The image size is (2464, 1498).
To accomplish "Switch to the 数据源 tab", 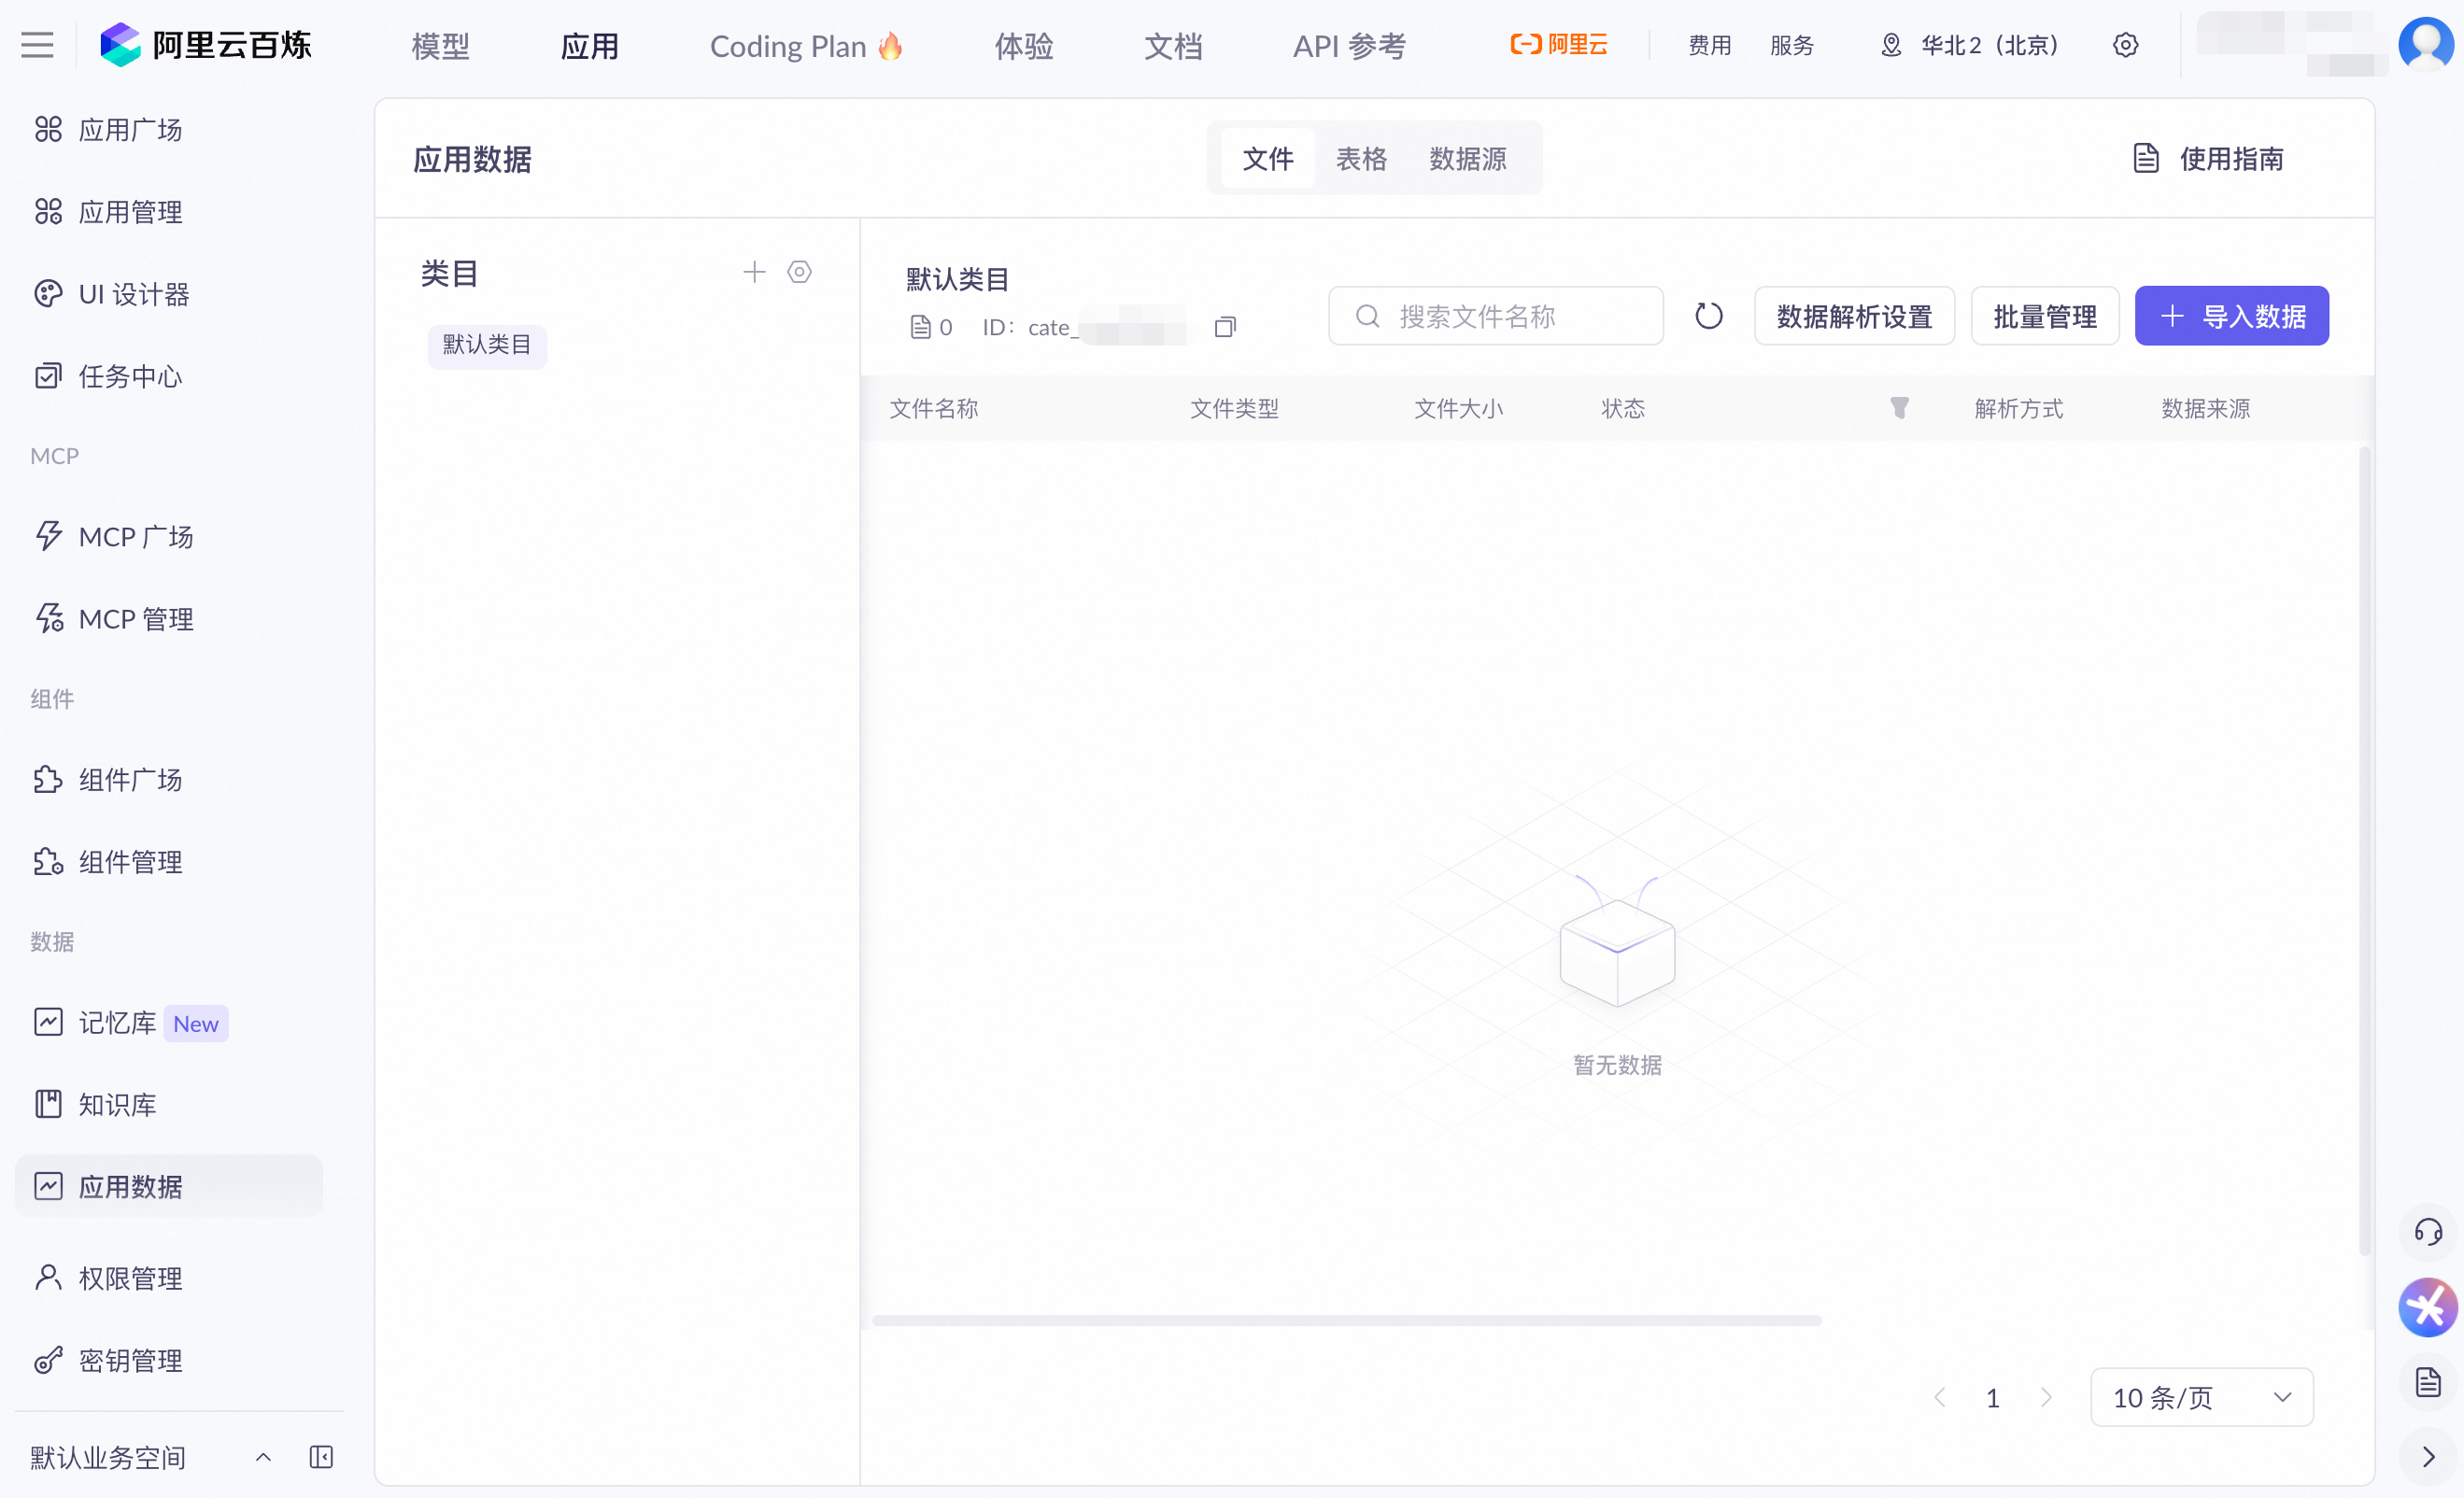I will tap(1467, 158).
